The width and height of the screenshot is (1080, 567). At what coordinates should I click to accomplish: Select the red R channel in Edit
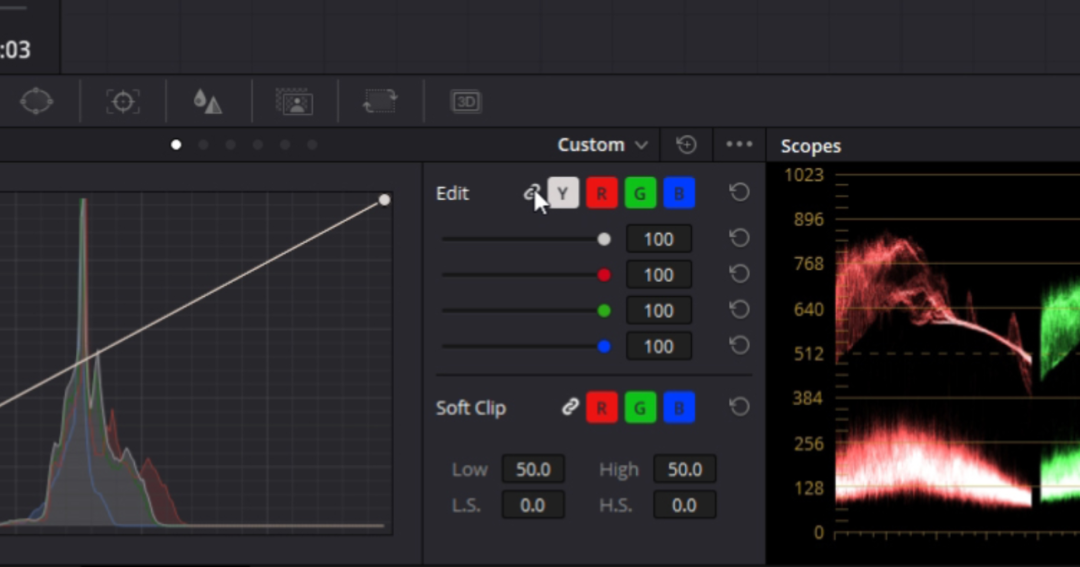coord(601,193)
